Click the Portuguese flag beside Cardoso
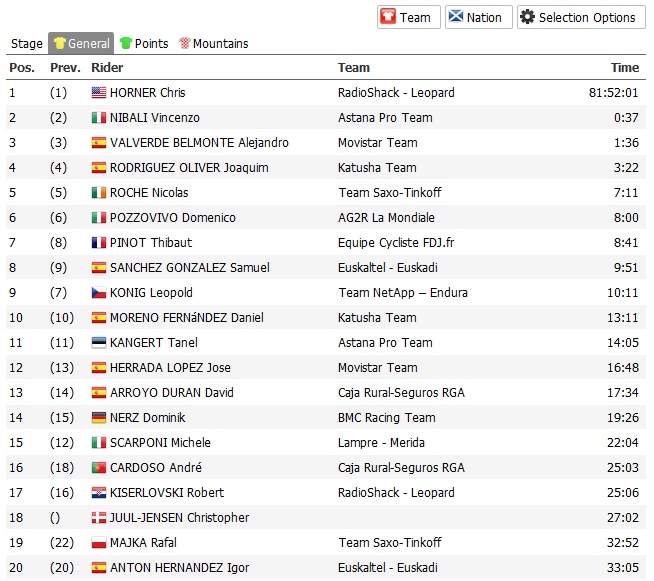 click(x=98, y=468)
